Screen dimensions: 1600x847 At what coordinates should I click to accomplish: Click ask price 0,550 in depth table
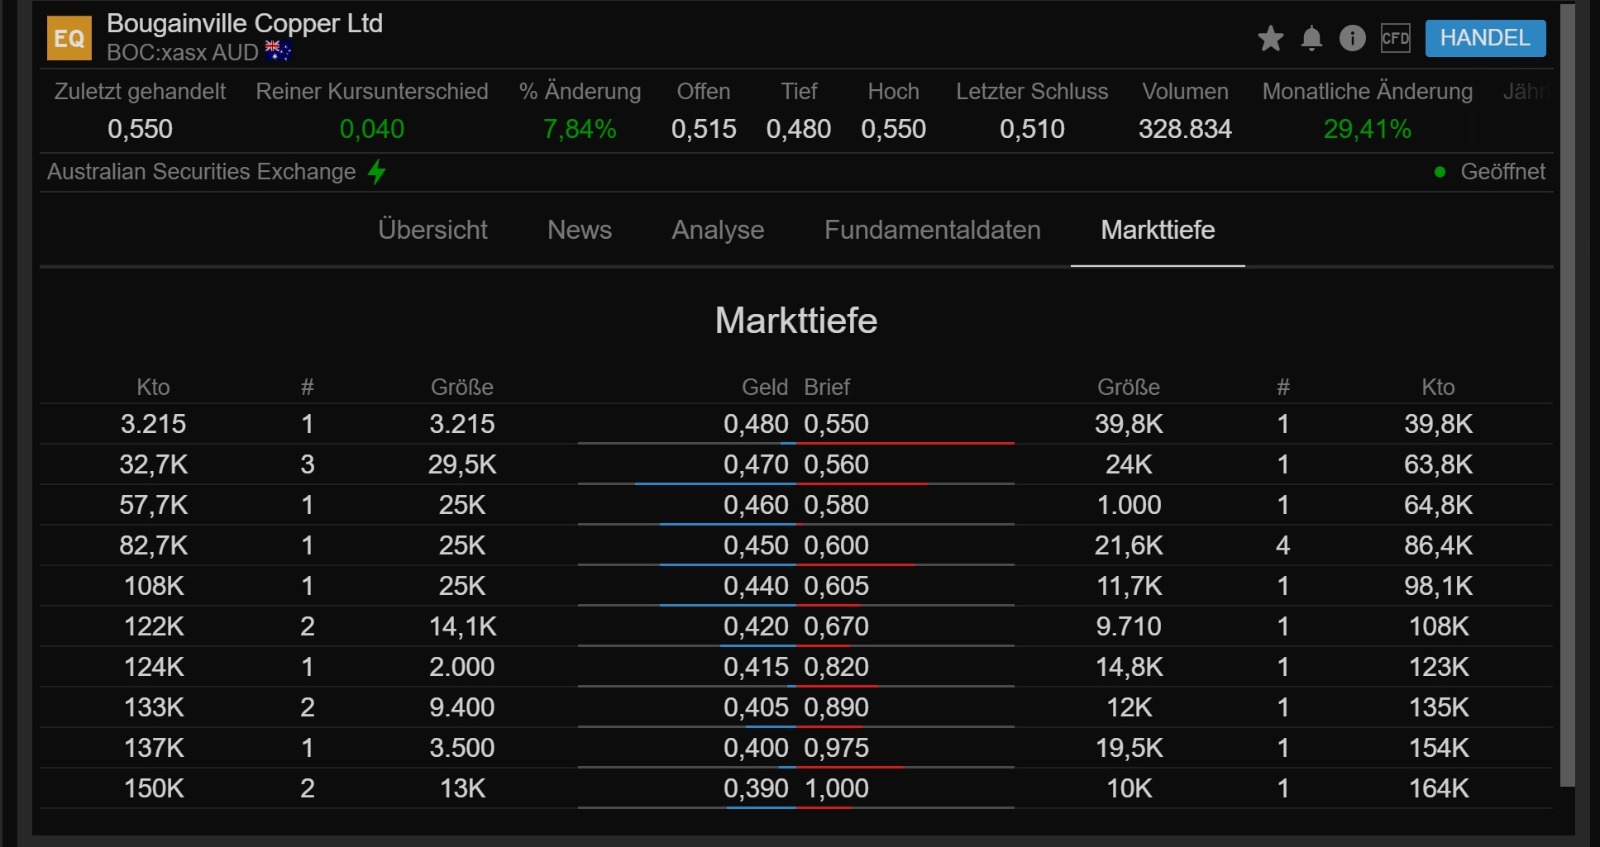coord(837,424)
